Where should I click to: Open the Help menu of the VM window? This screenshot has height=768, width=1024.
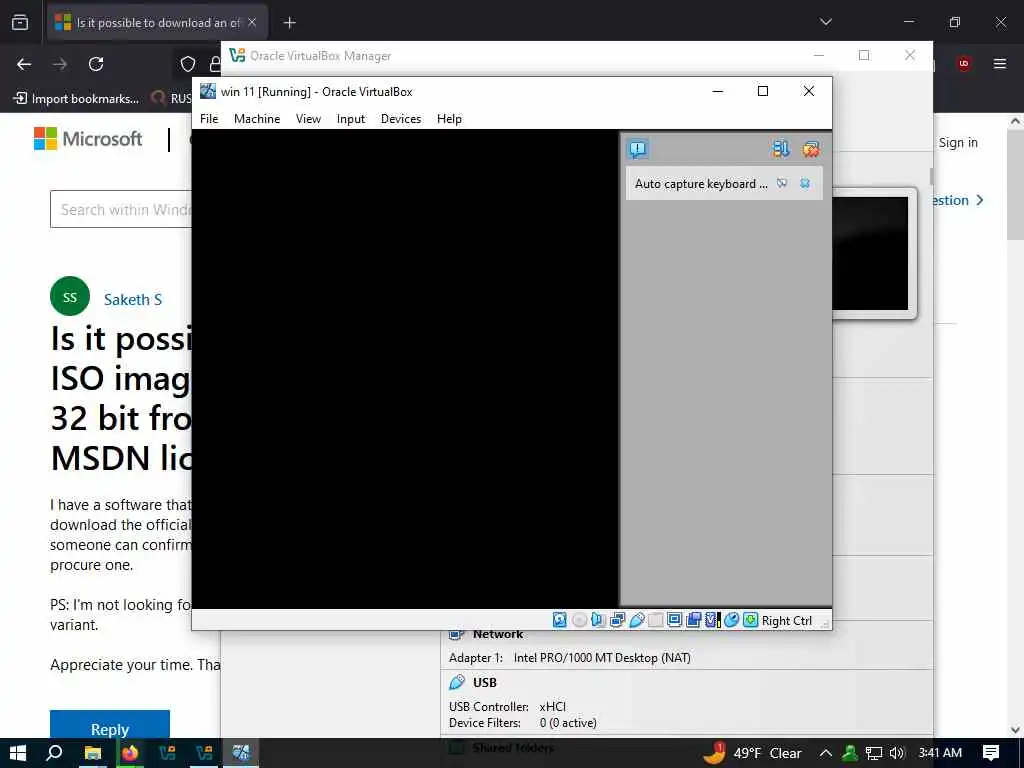coord(449,119)
